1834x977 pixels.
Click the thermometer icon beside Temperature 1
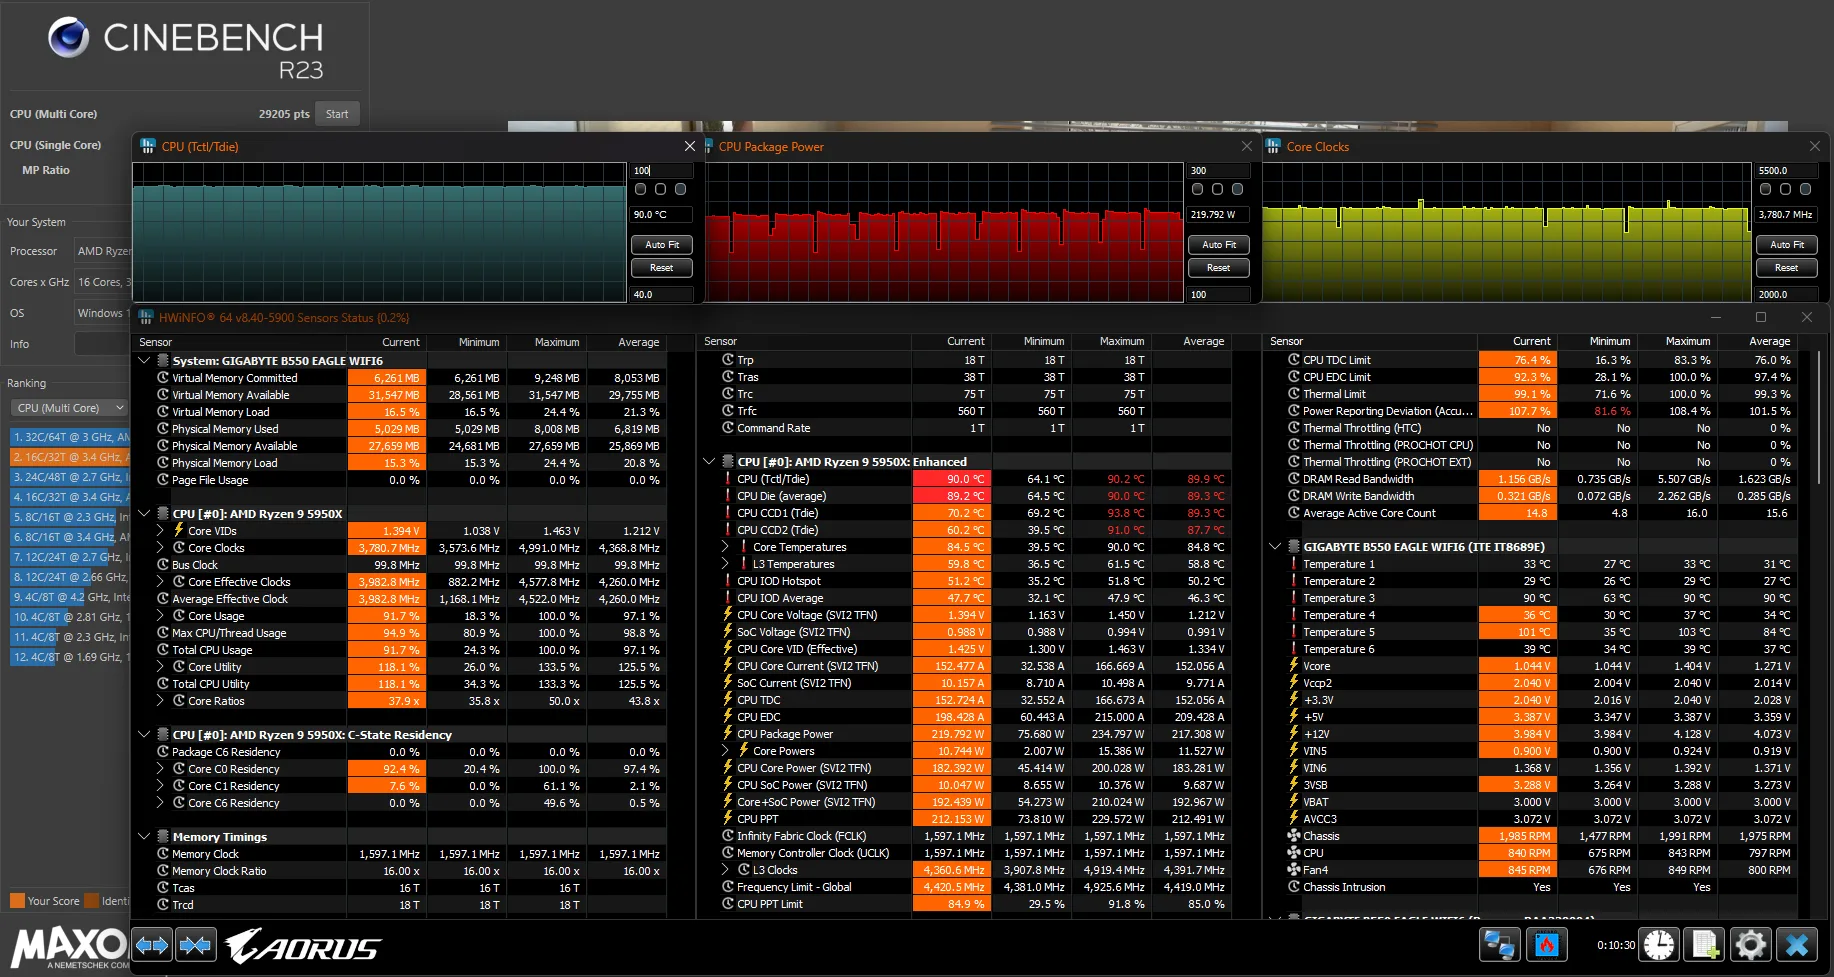pos(1293,564)
